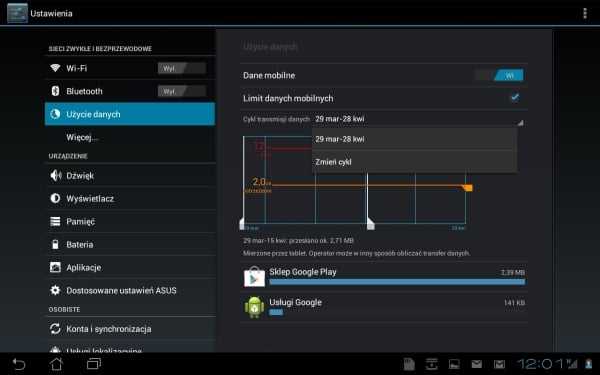Open the Usługi Google data usage row

click(x=384, y=307)
